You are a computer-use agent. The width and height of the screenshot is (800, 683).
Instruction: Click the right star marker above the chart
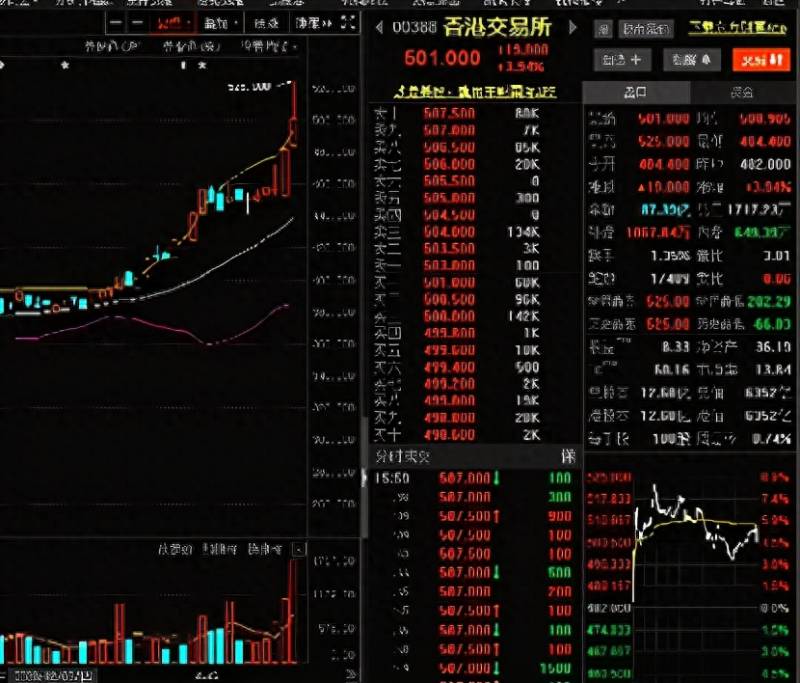click(x=202, y=65)
